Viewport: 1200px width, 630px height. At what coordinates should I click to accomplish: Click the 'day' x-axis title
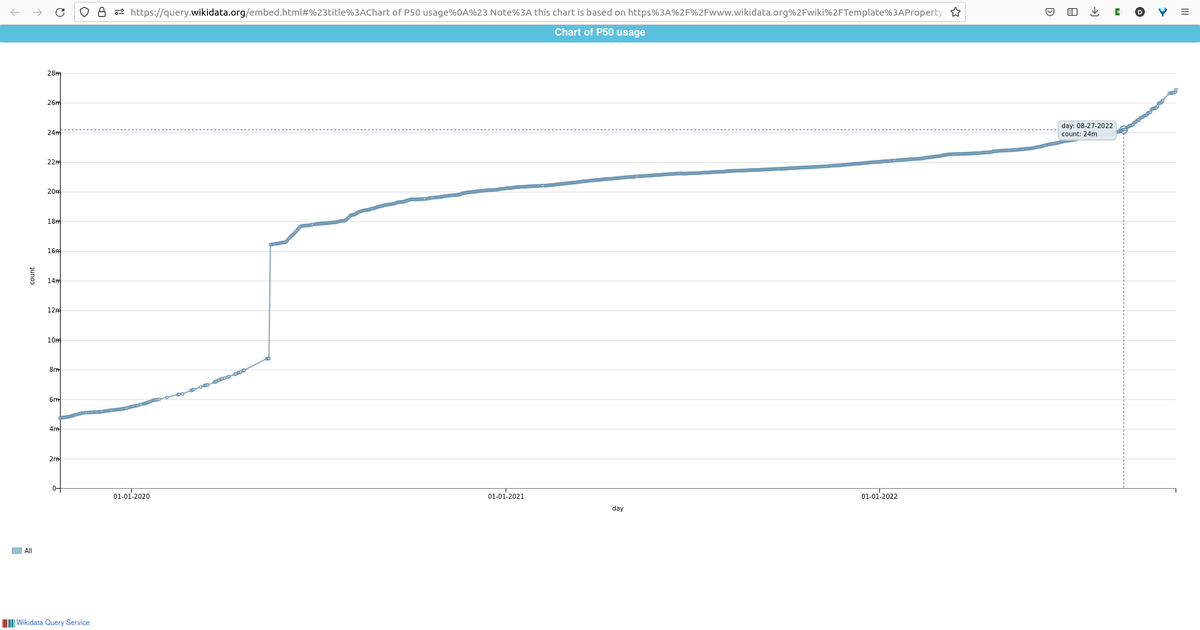coord(618,508)
